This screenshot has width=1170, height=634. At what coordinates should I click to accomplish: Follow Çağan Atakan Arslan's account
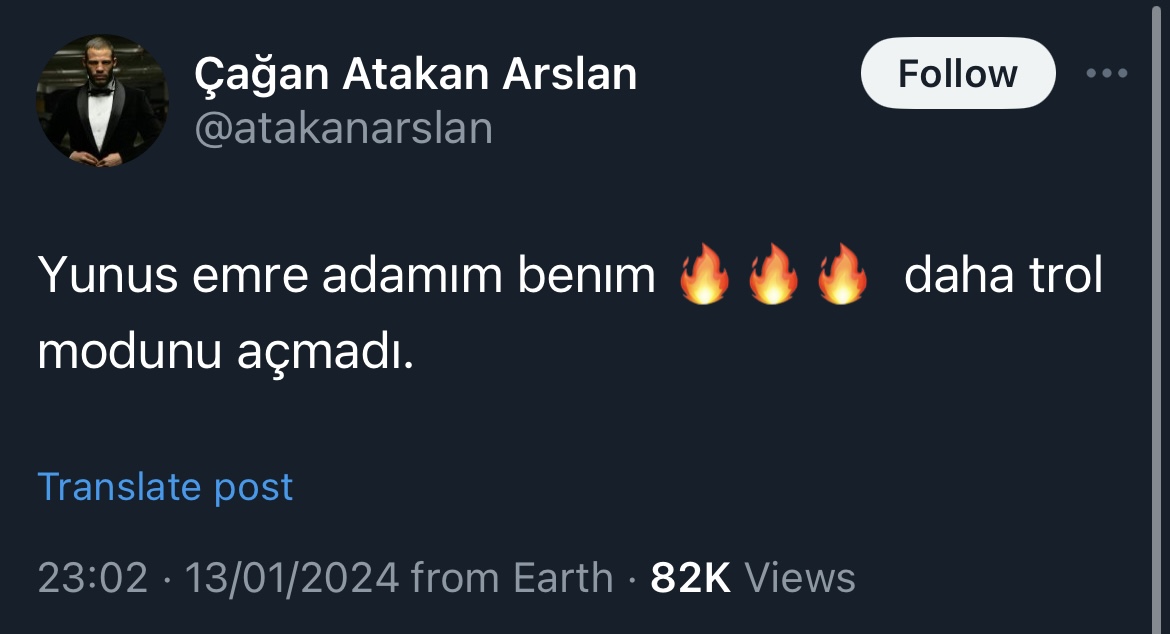coord(958,73)
